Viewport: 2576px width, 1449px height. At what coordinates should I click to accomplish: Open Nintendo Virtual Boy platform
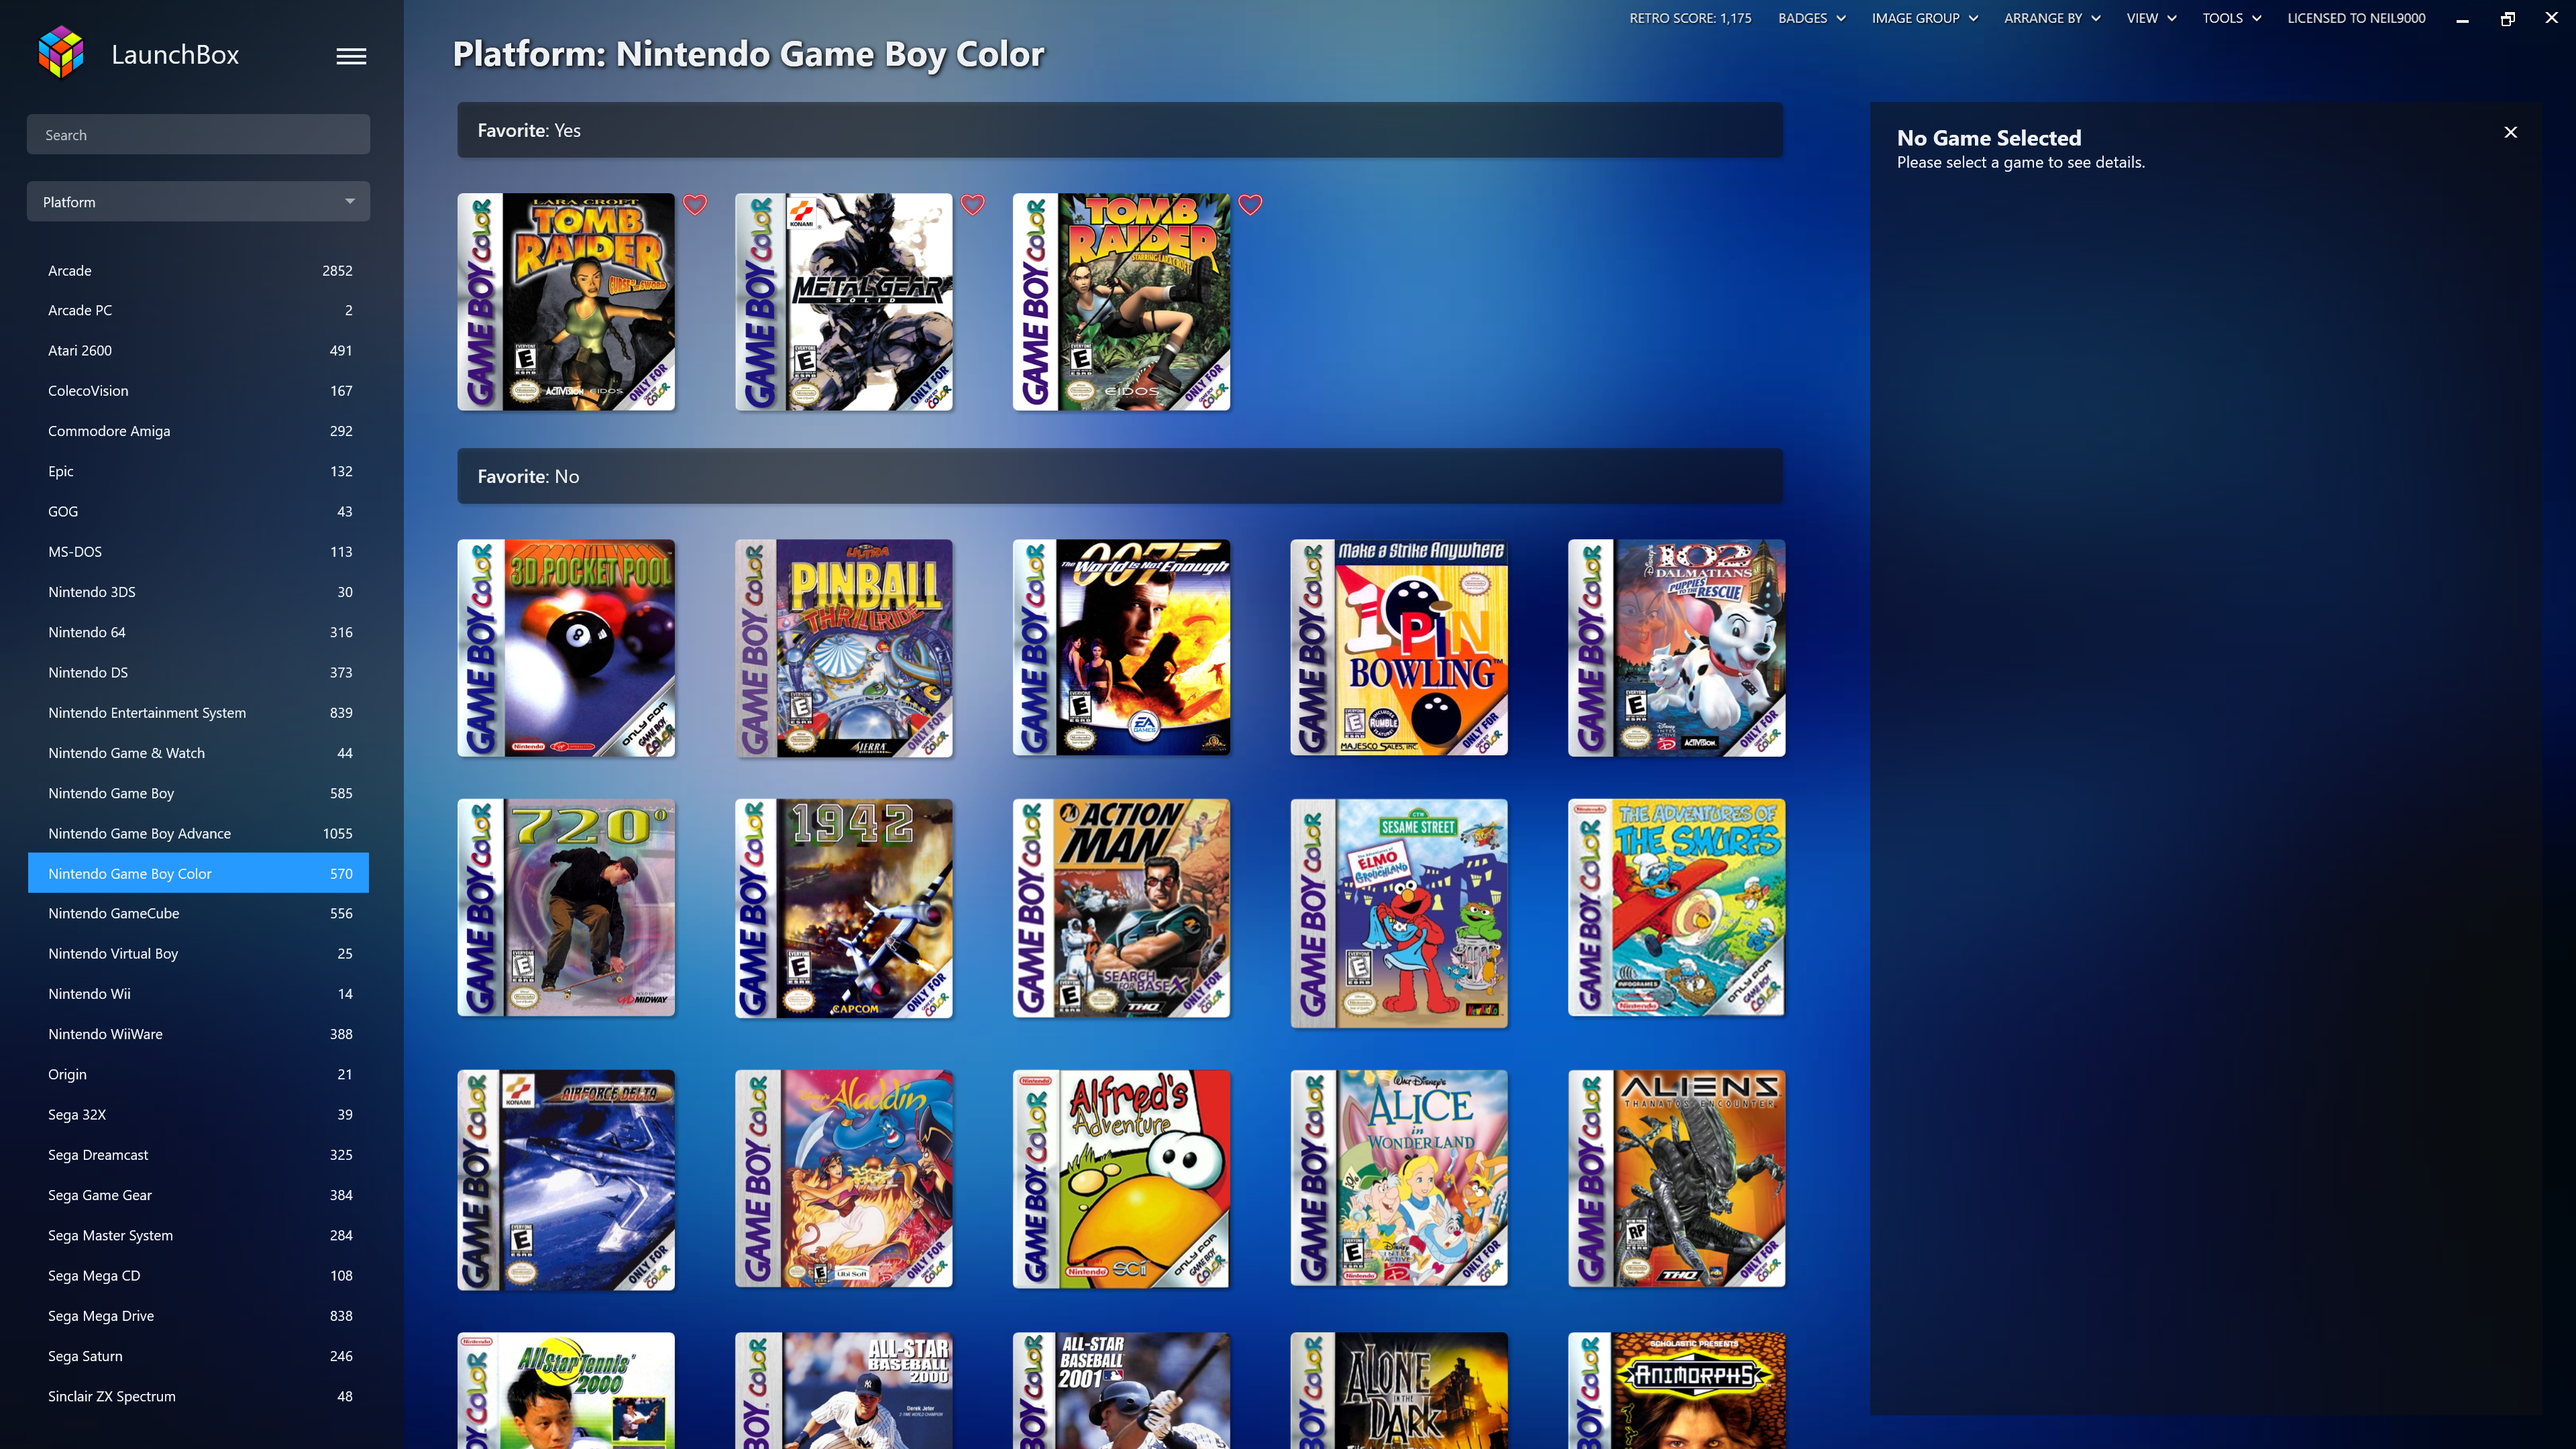(198, 953)
